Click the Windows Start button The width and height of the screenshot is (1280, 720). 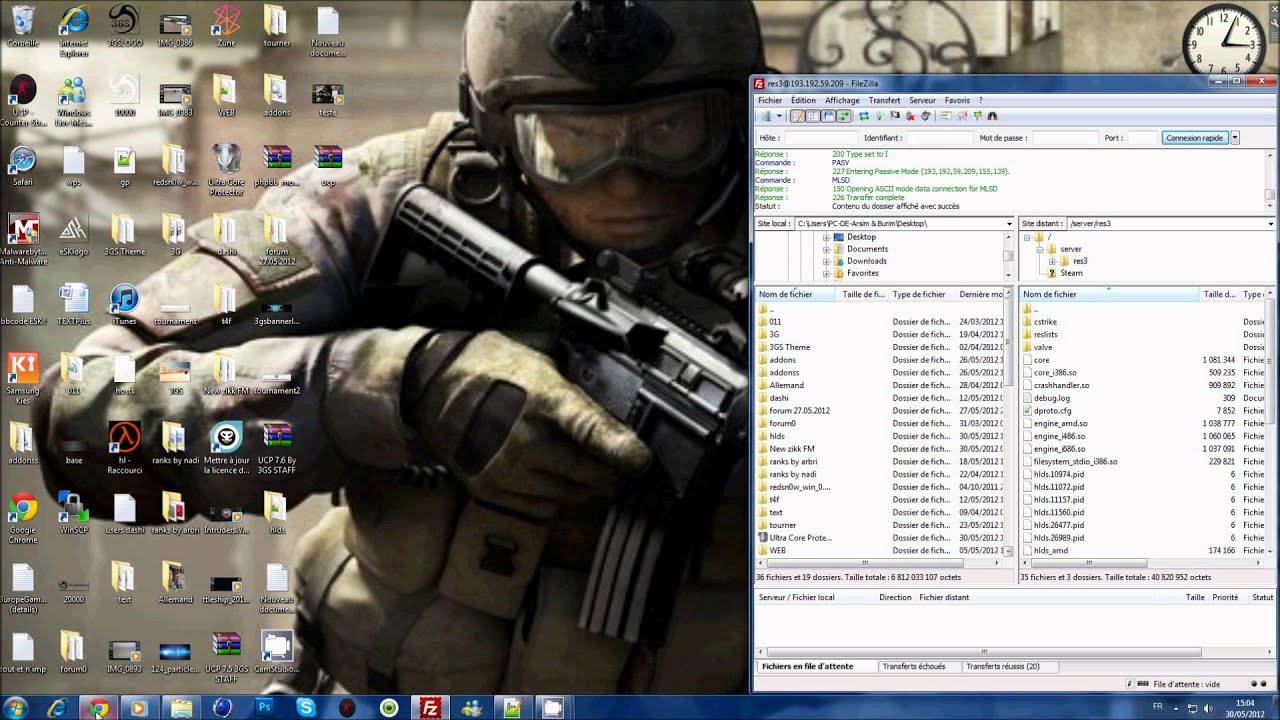(16, 708)
